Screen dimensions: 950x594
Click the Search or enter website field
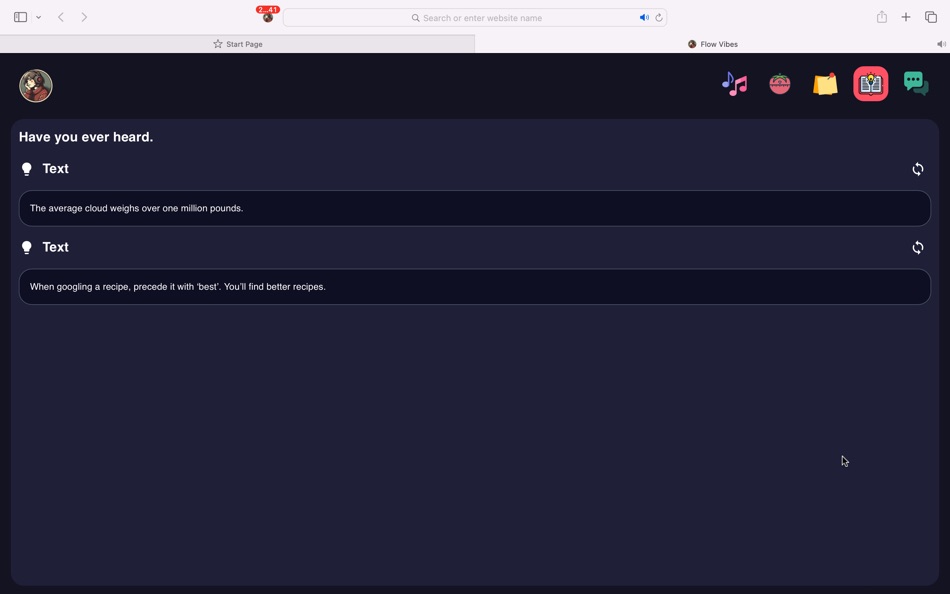pos(475,18)
